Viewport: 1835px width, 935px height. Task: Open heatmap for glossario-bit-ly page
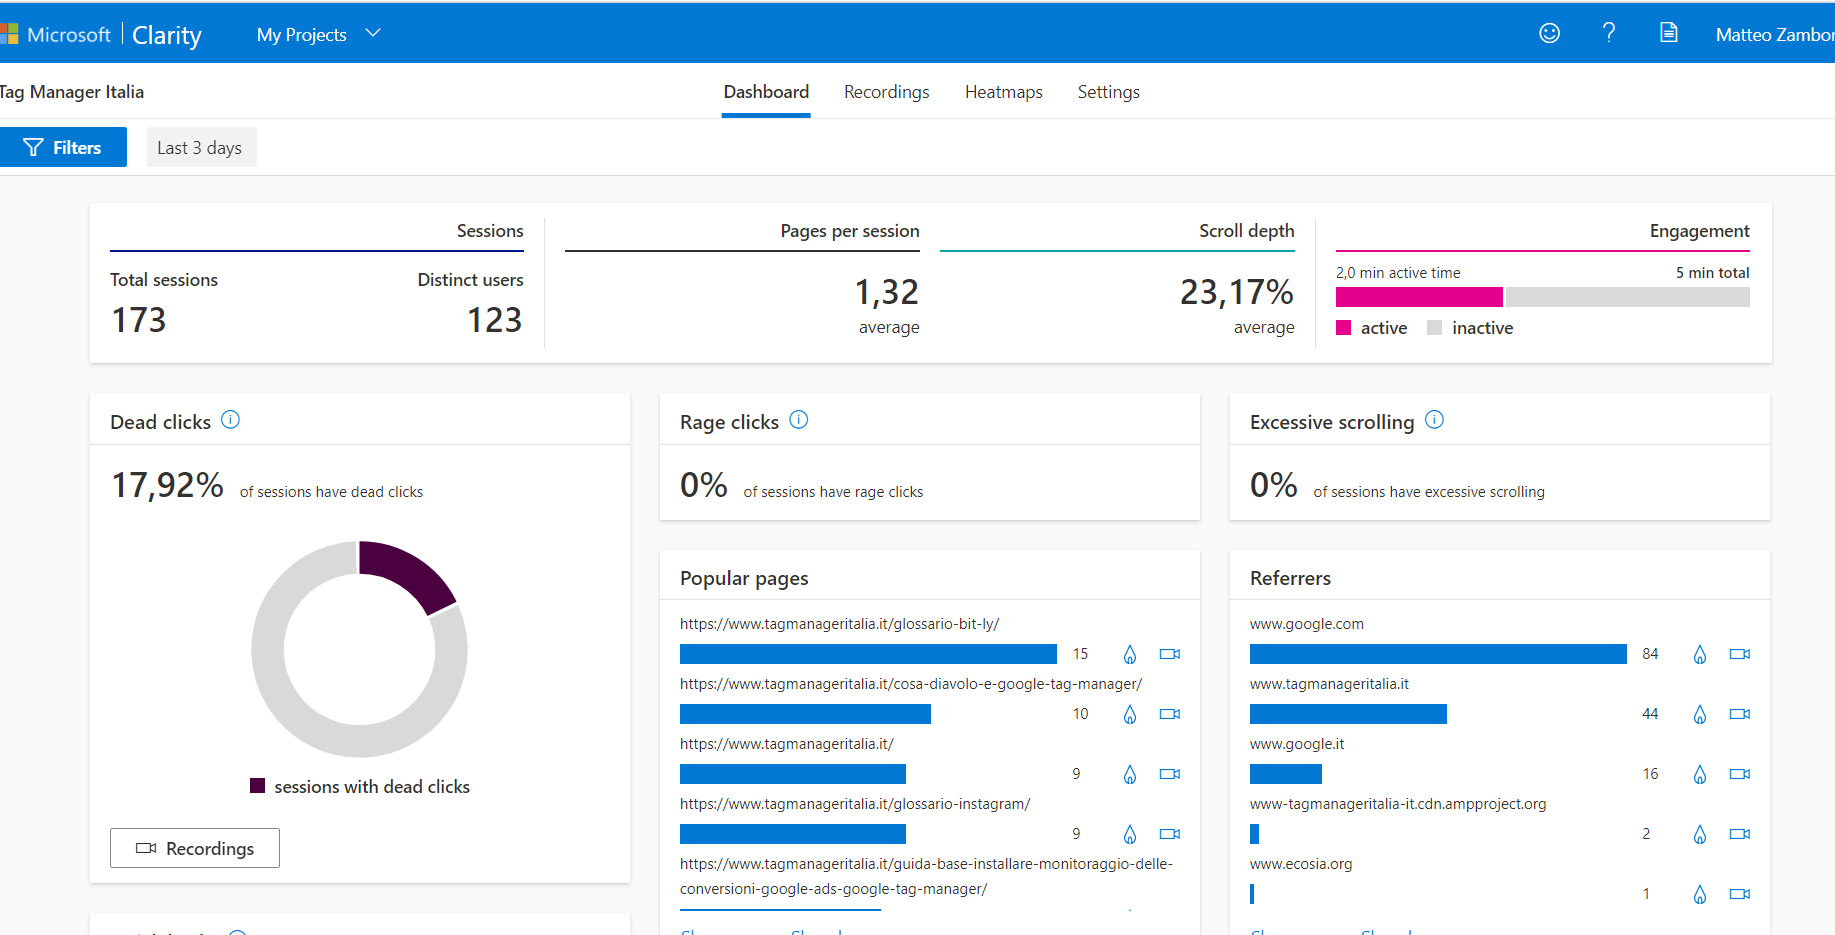[1130, 654]
